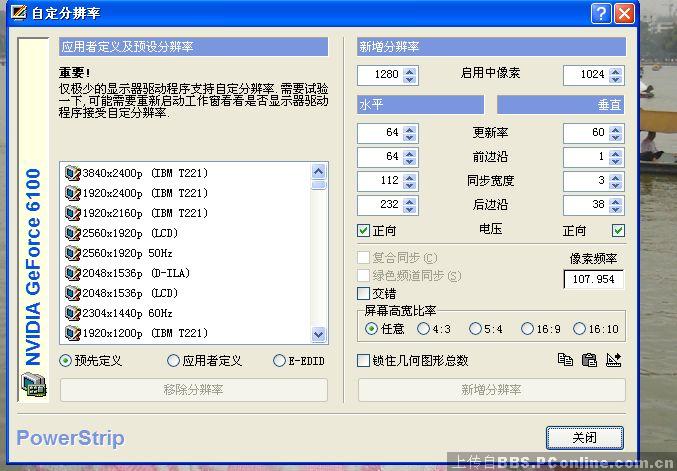Screen dimensions: 677x471
Task: Toggle the vertical 正向 polarity checkbox
Action: tap(618, 231)
